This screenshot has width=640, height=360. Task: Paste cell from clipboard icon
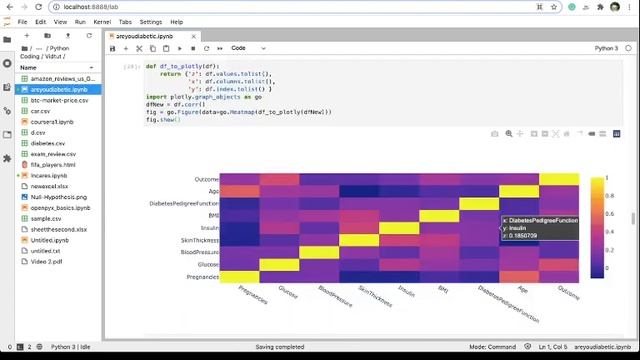point(166,49)
